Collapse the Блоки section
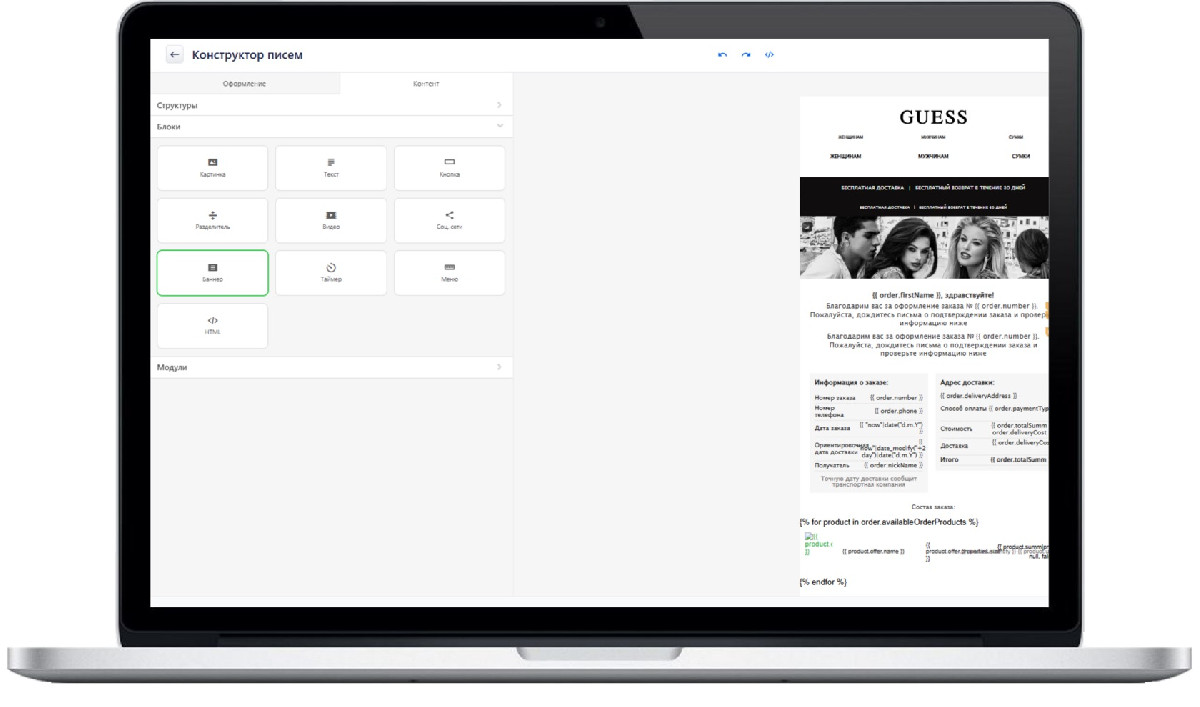The image size is (1200, 707). [x=331, y=127]
